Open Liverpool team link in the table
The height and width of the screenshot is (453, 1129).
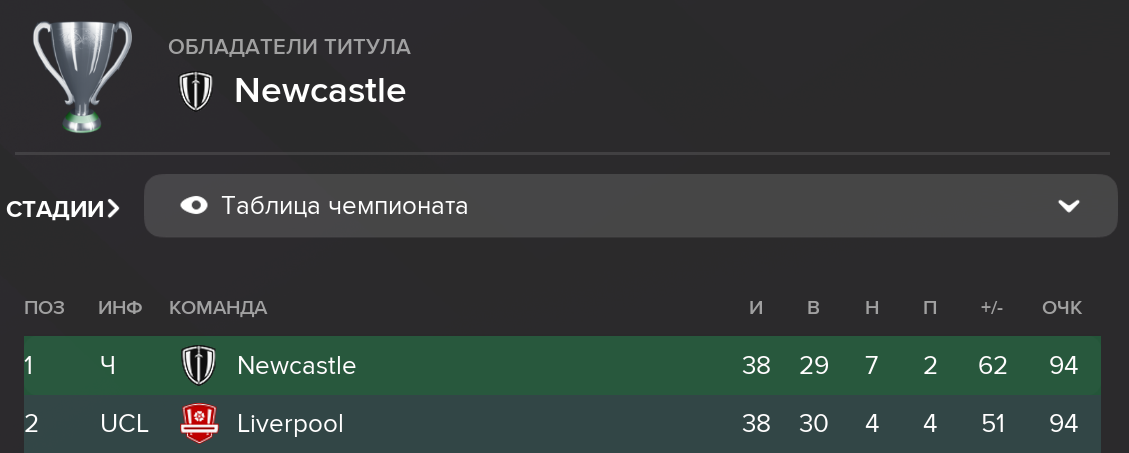point(290,423)
